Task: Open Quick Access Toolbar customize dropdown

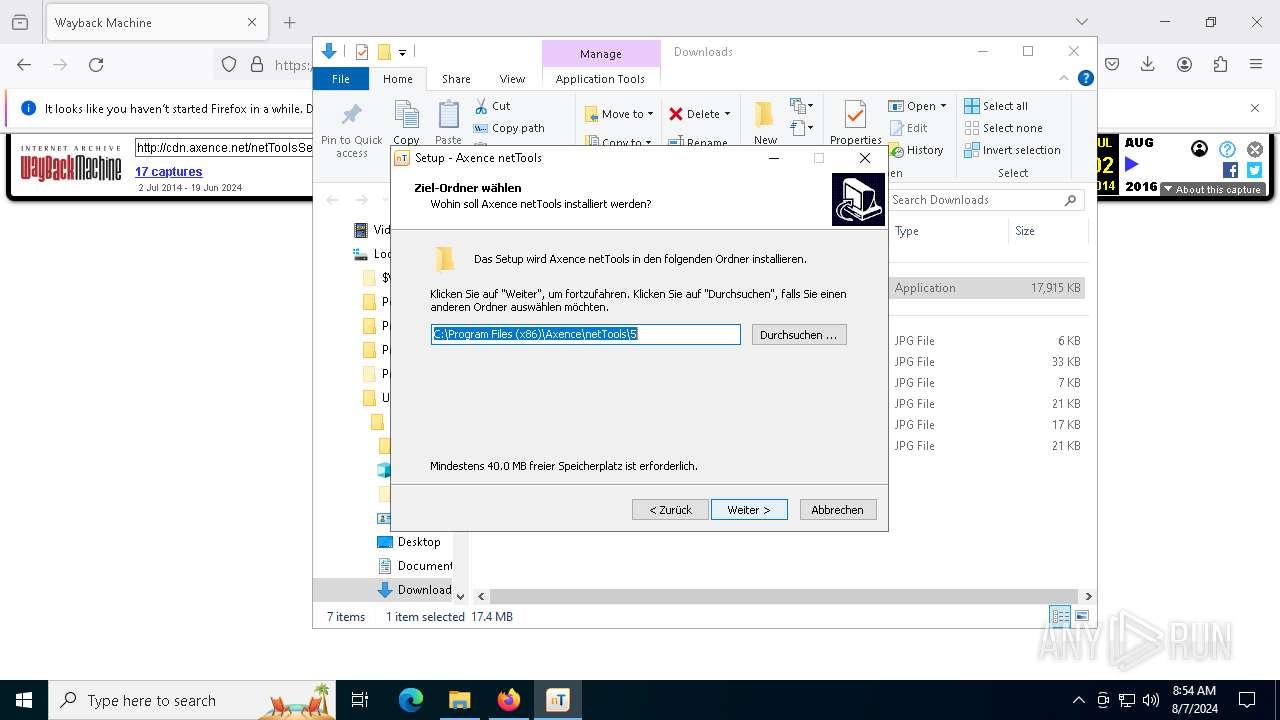Action: point(402,52)
